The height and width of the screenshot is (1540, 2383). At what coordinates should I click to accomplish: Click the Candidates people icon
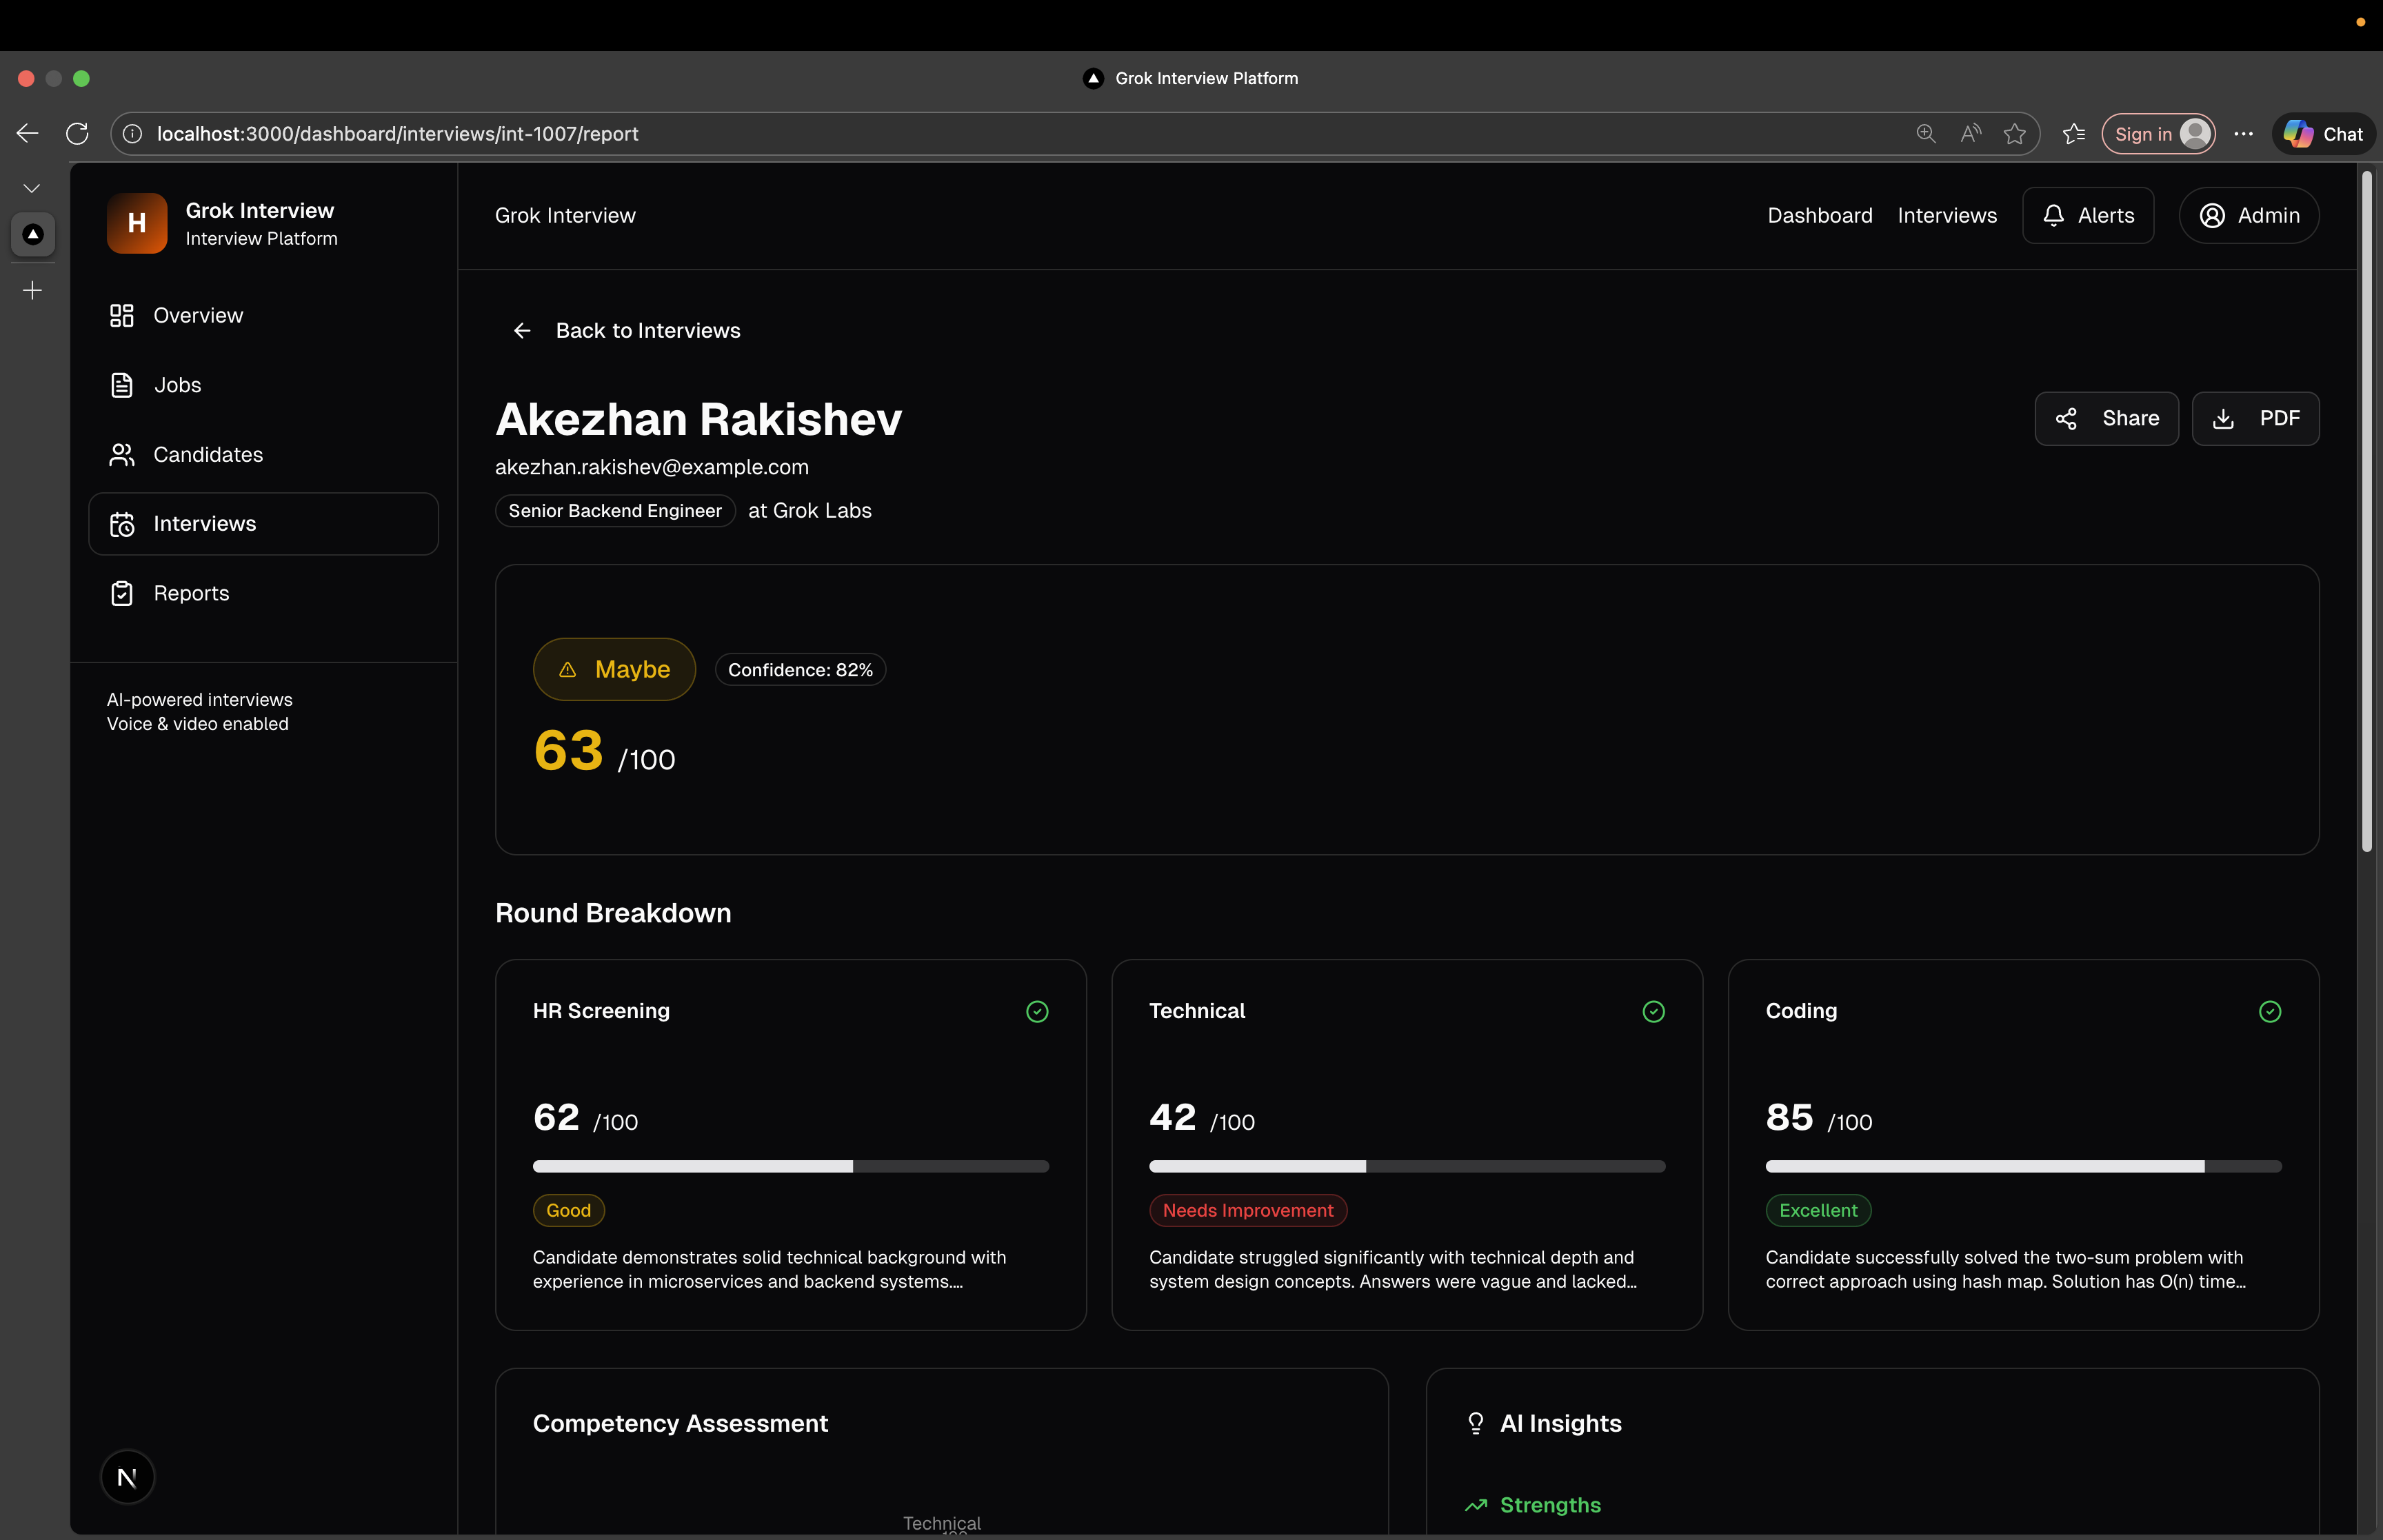[121, 455]
